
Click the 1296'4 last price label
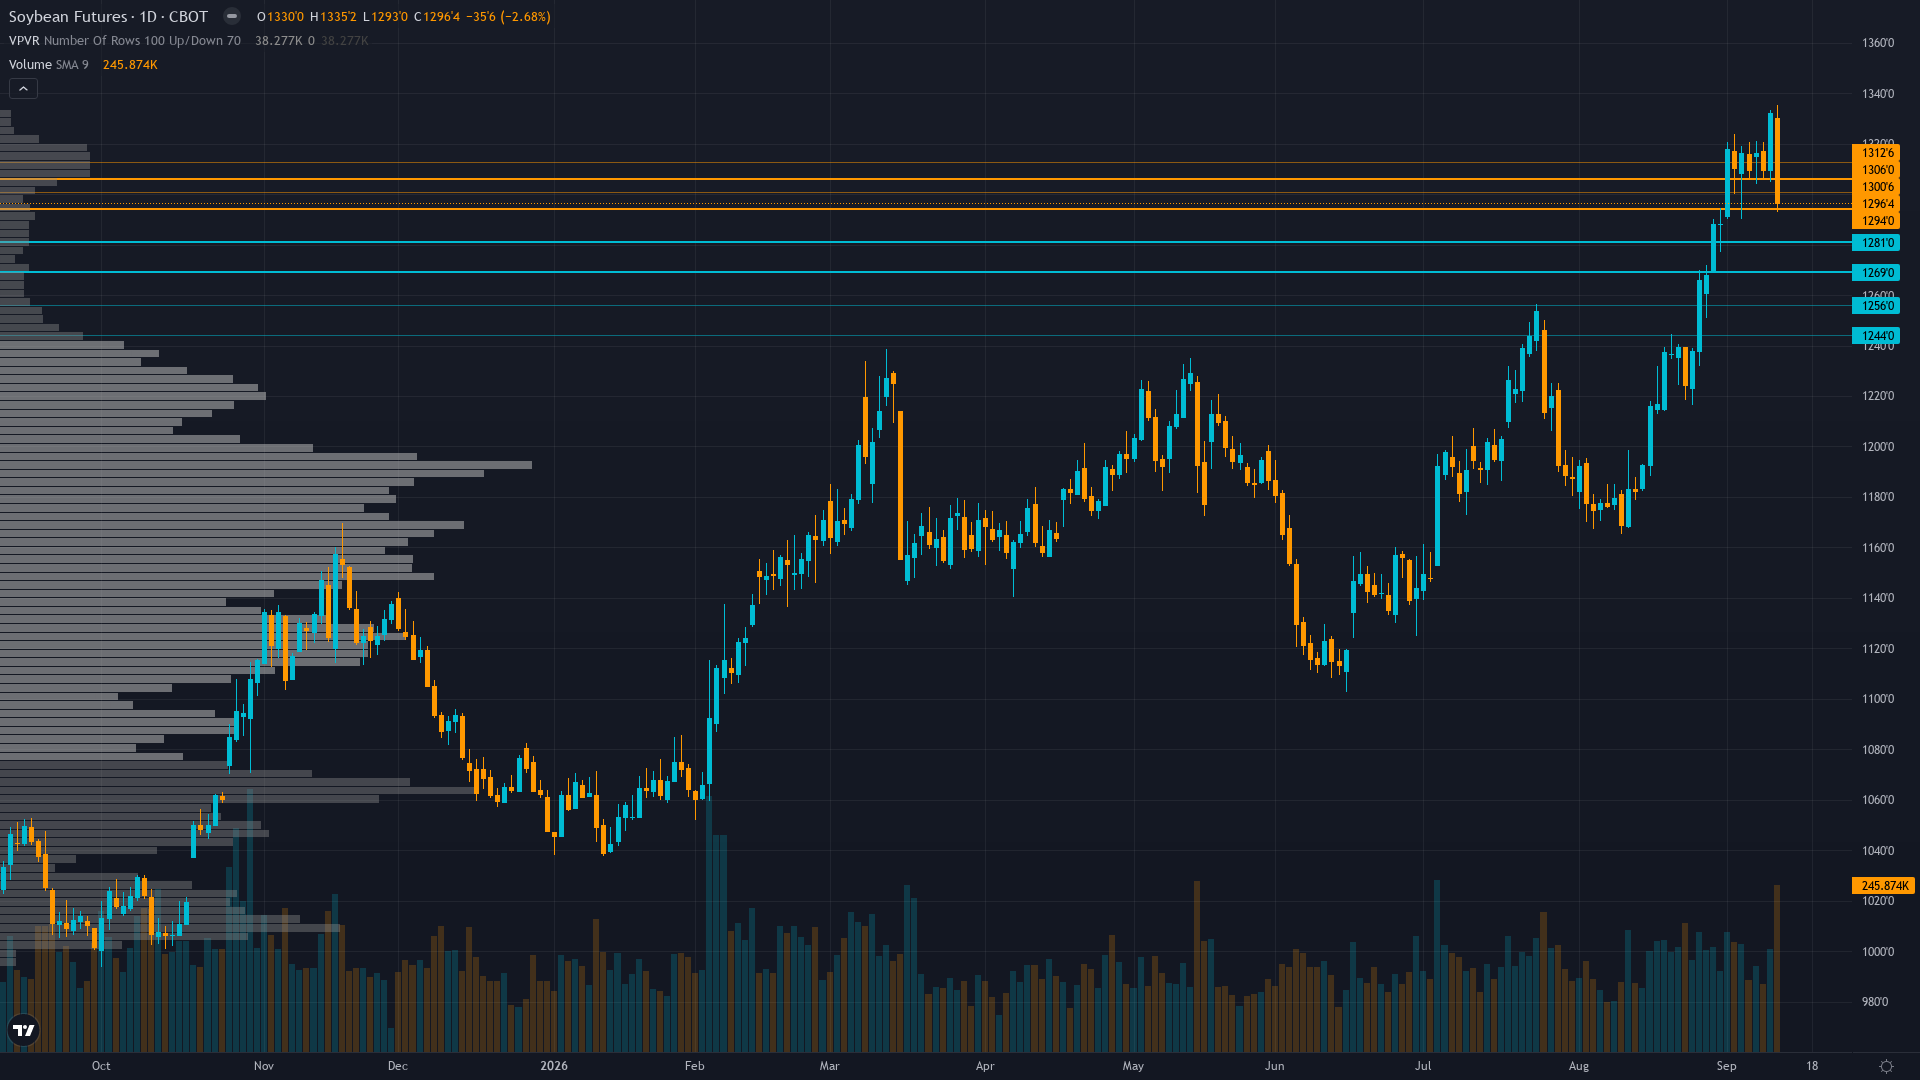pyautogui.click(x=1876, y=204)
